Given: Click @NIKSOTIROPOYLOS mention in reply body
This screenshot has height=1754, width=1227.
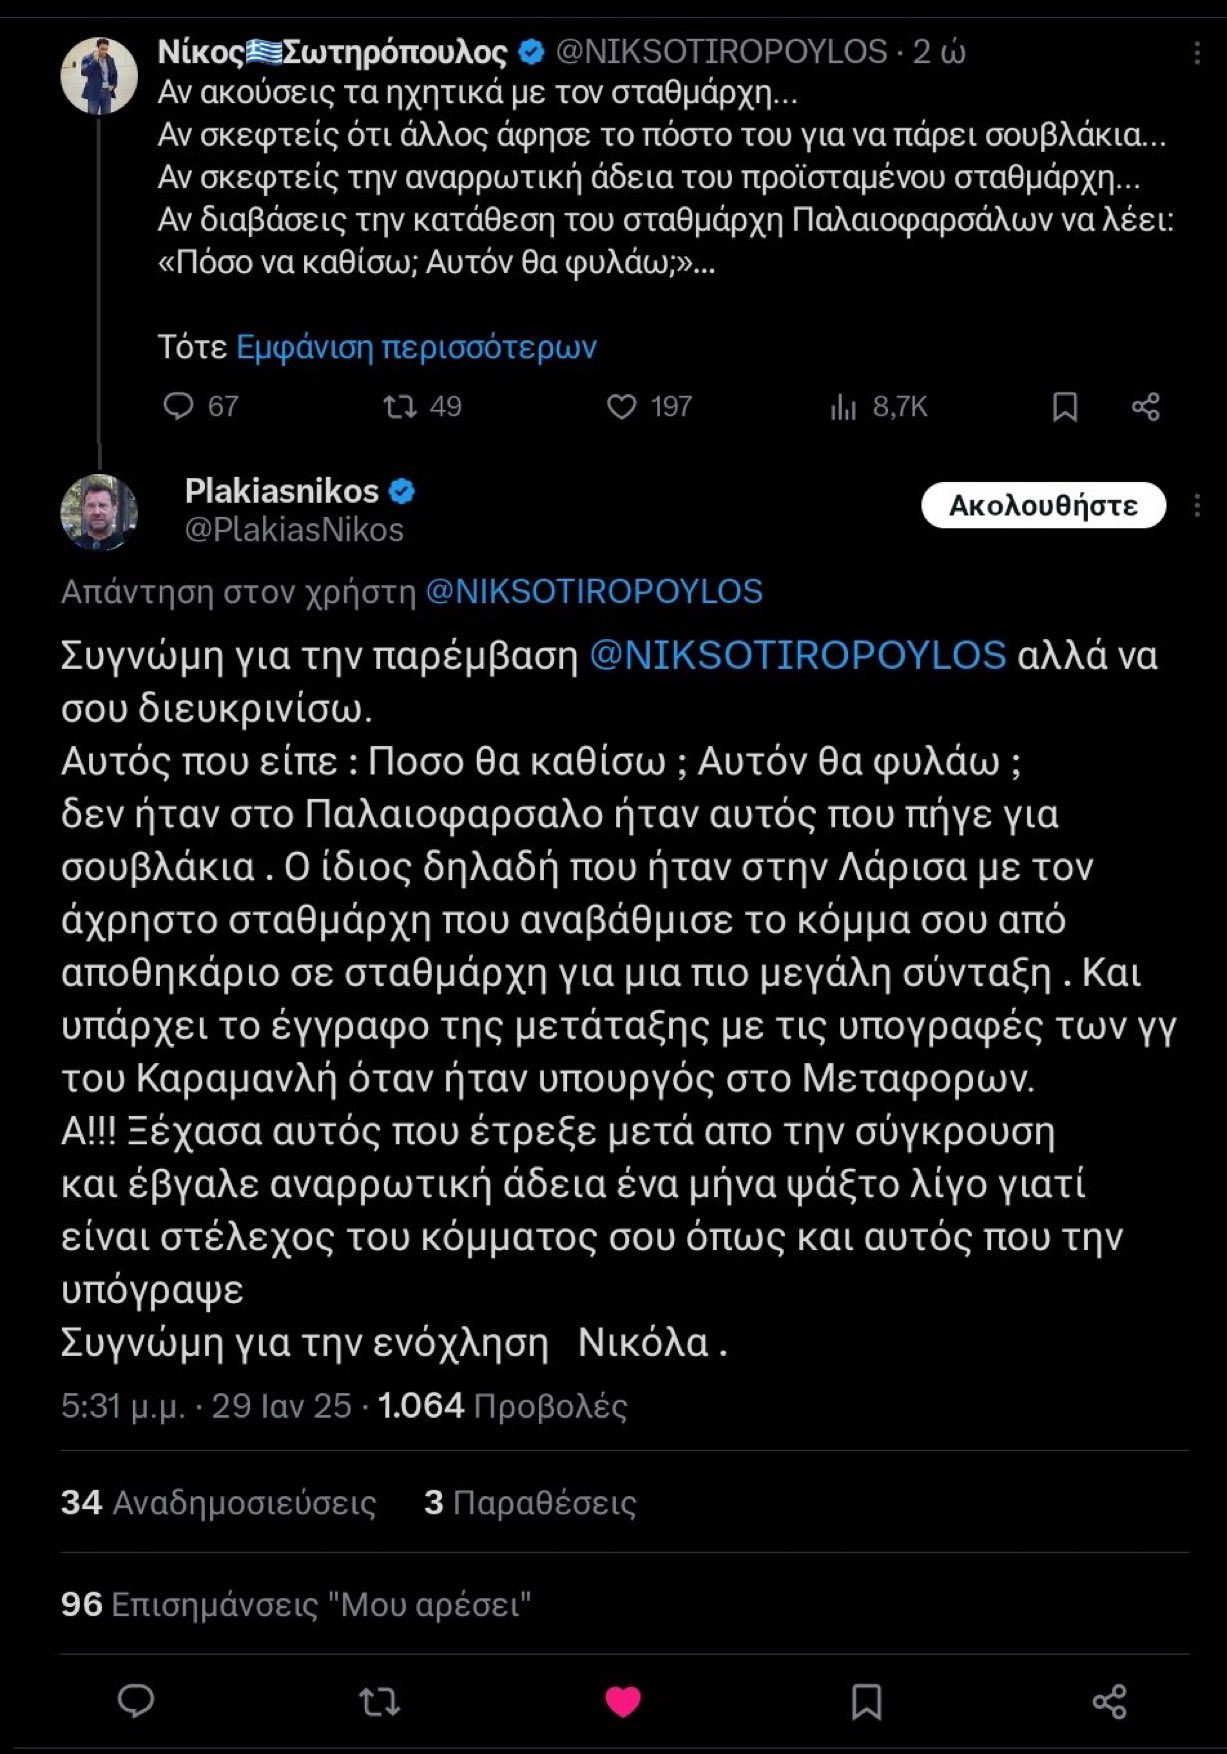Looking at the screenshot, I should pyautogui.click(x=797, y=655).
